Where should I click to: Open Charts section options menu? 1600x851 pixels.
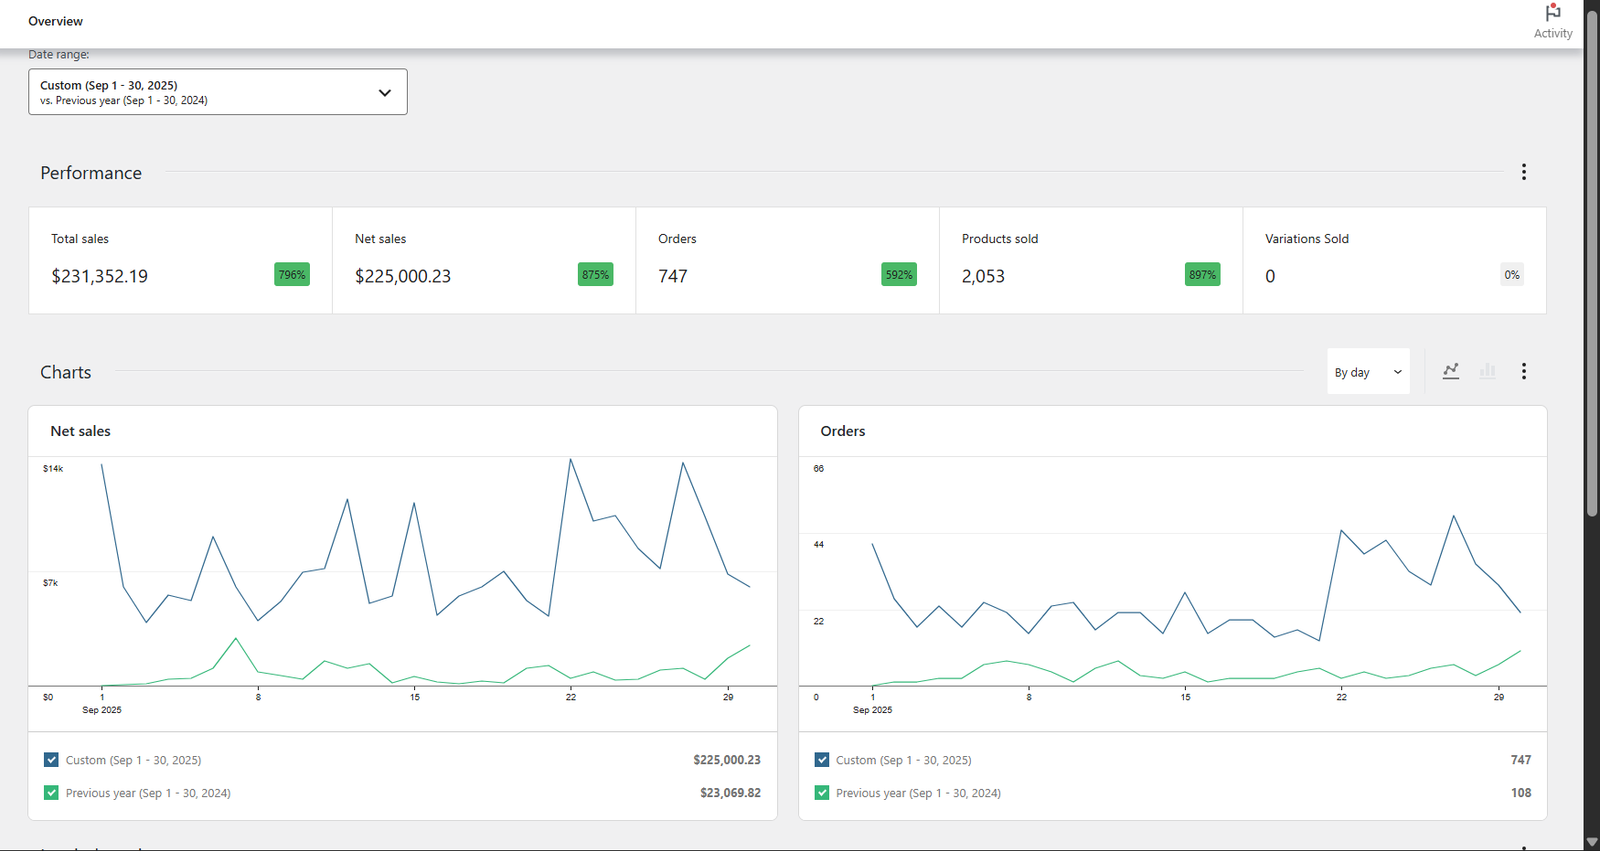(1523, 371)
